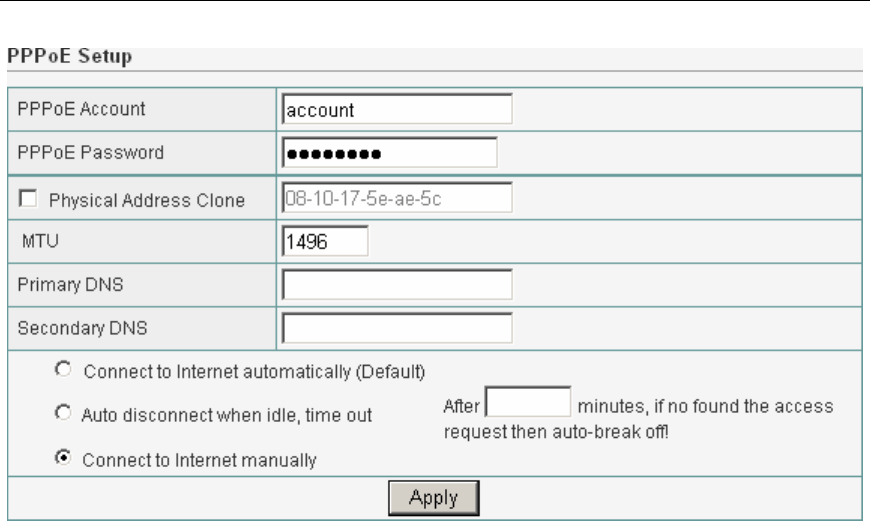Click the greyed-out physical address field

pos(397,198)
